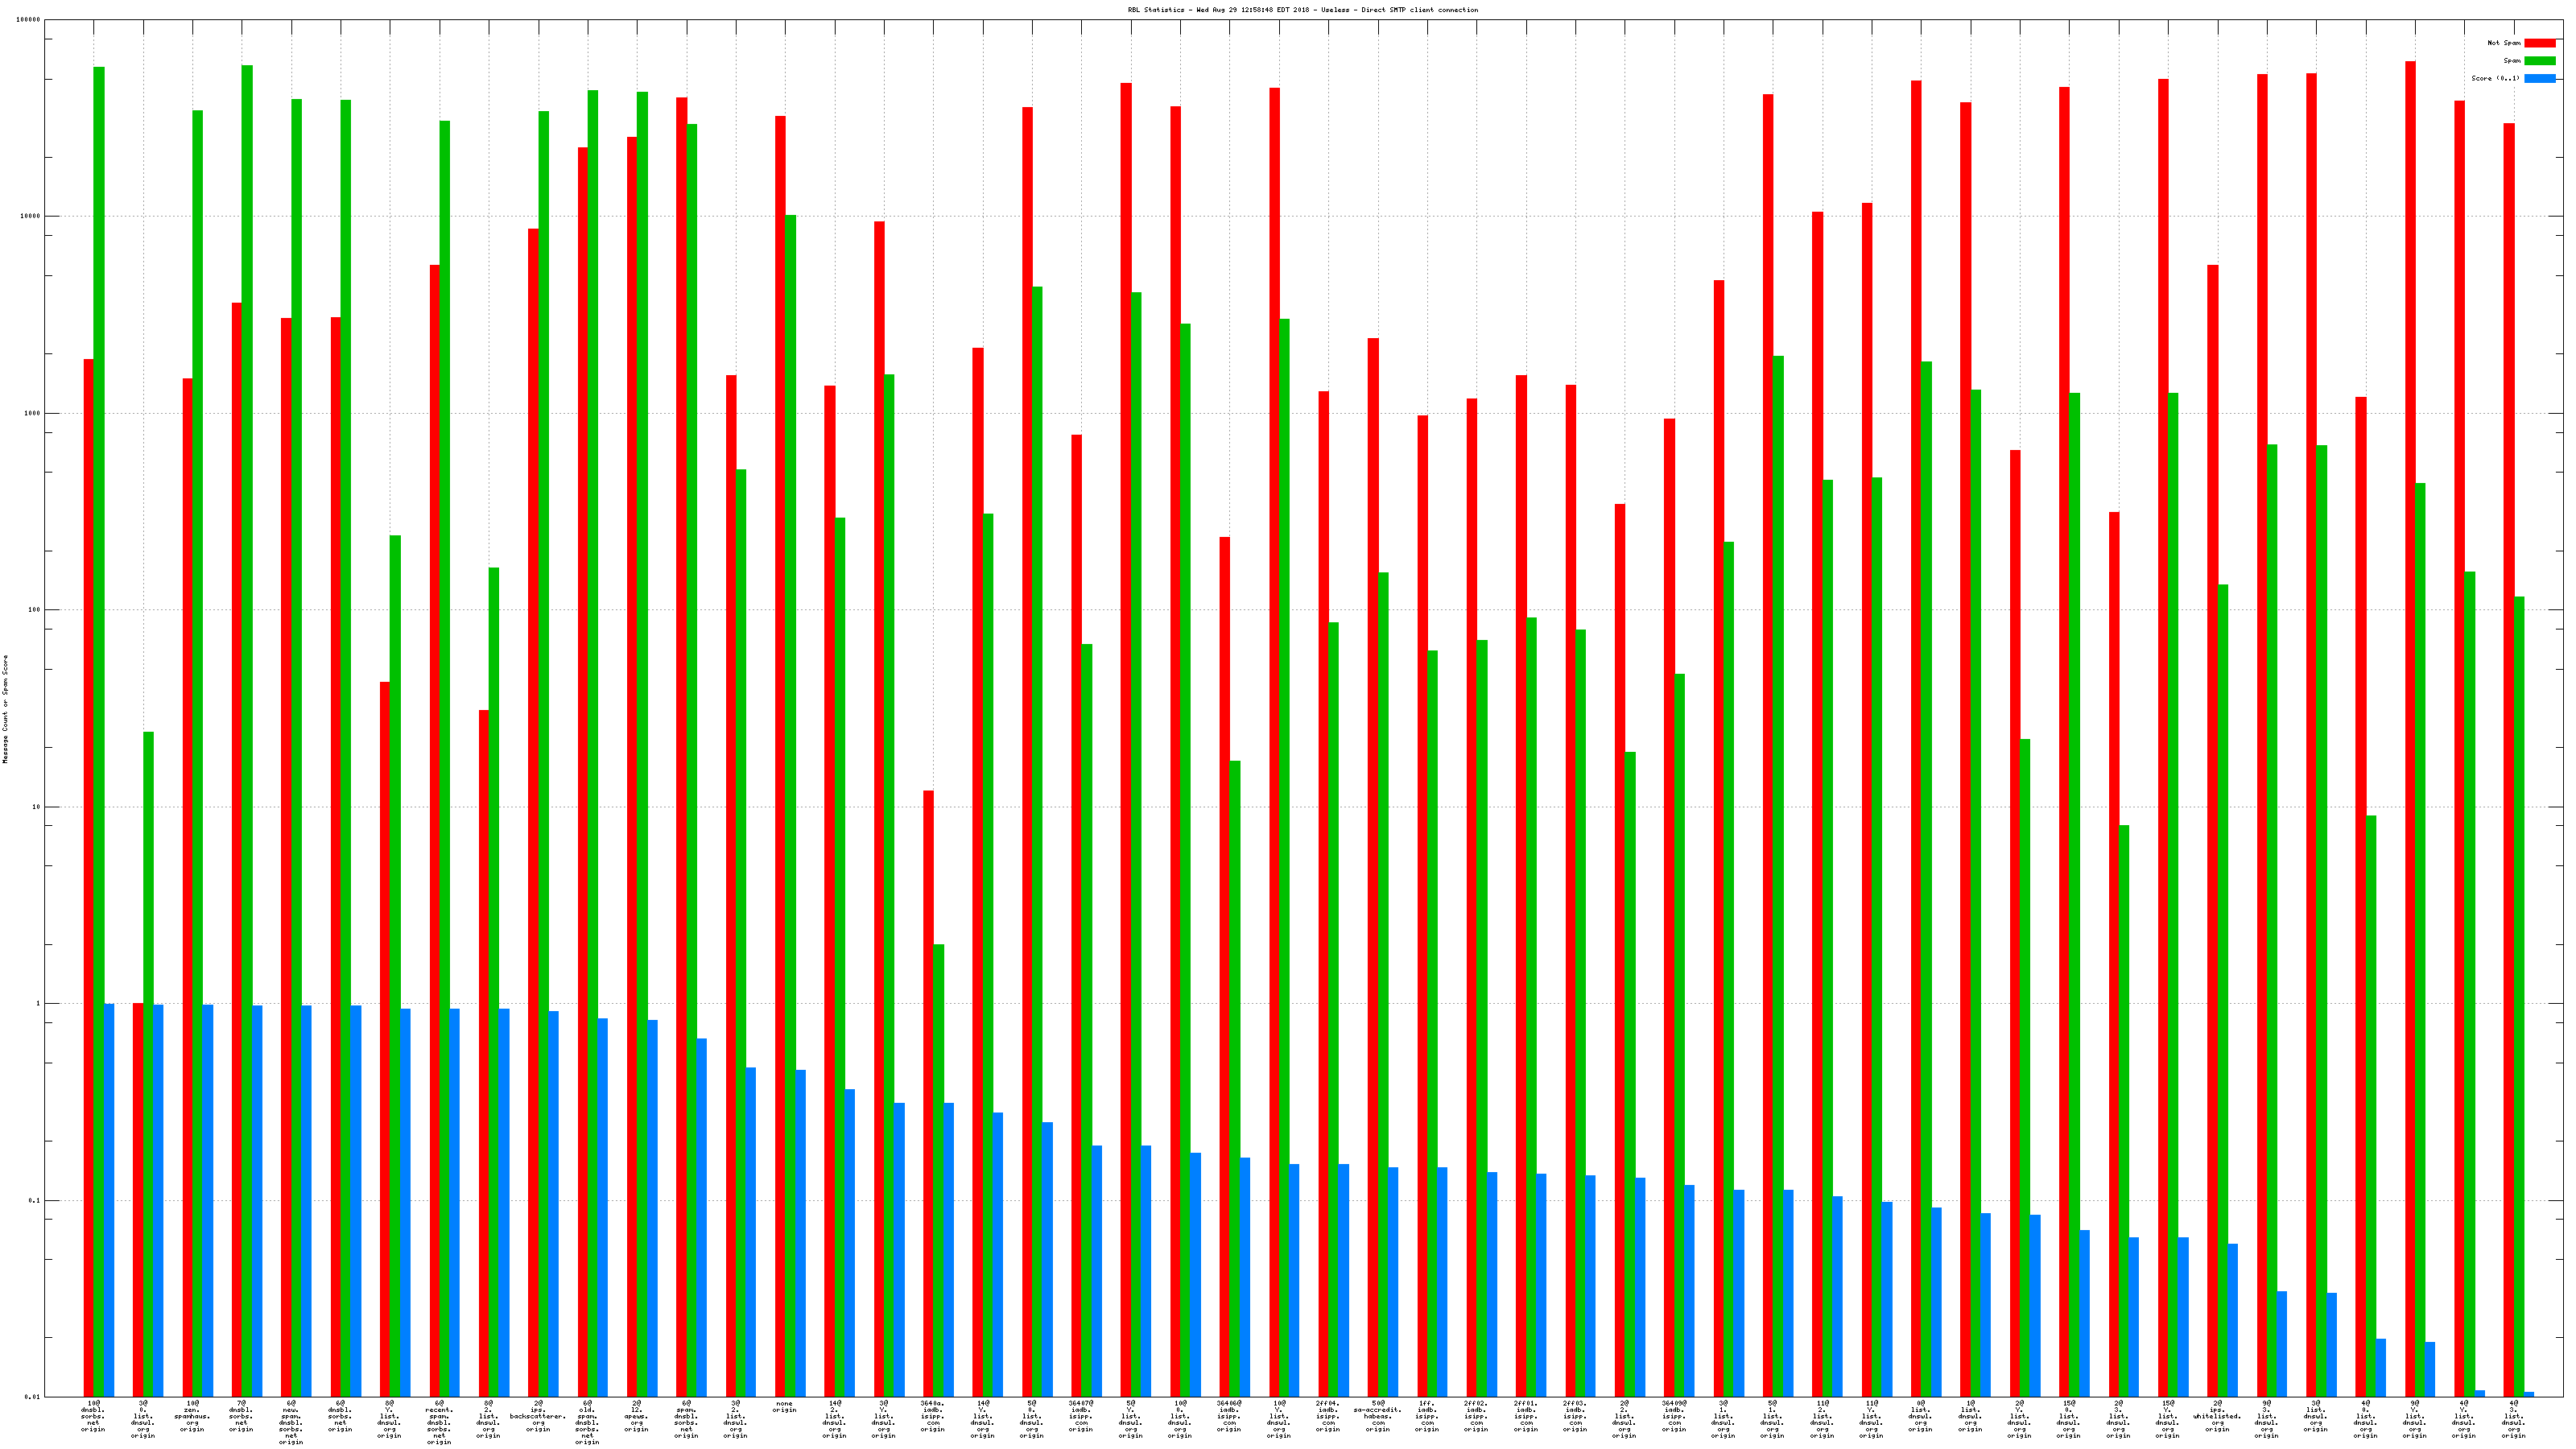Click the zen.spamhaus.org x-axis label

pyautogui.click(x=192, y=1416)
